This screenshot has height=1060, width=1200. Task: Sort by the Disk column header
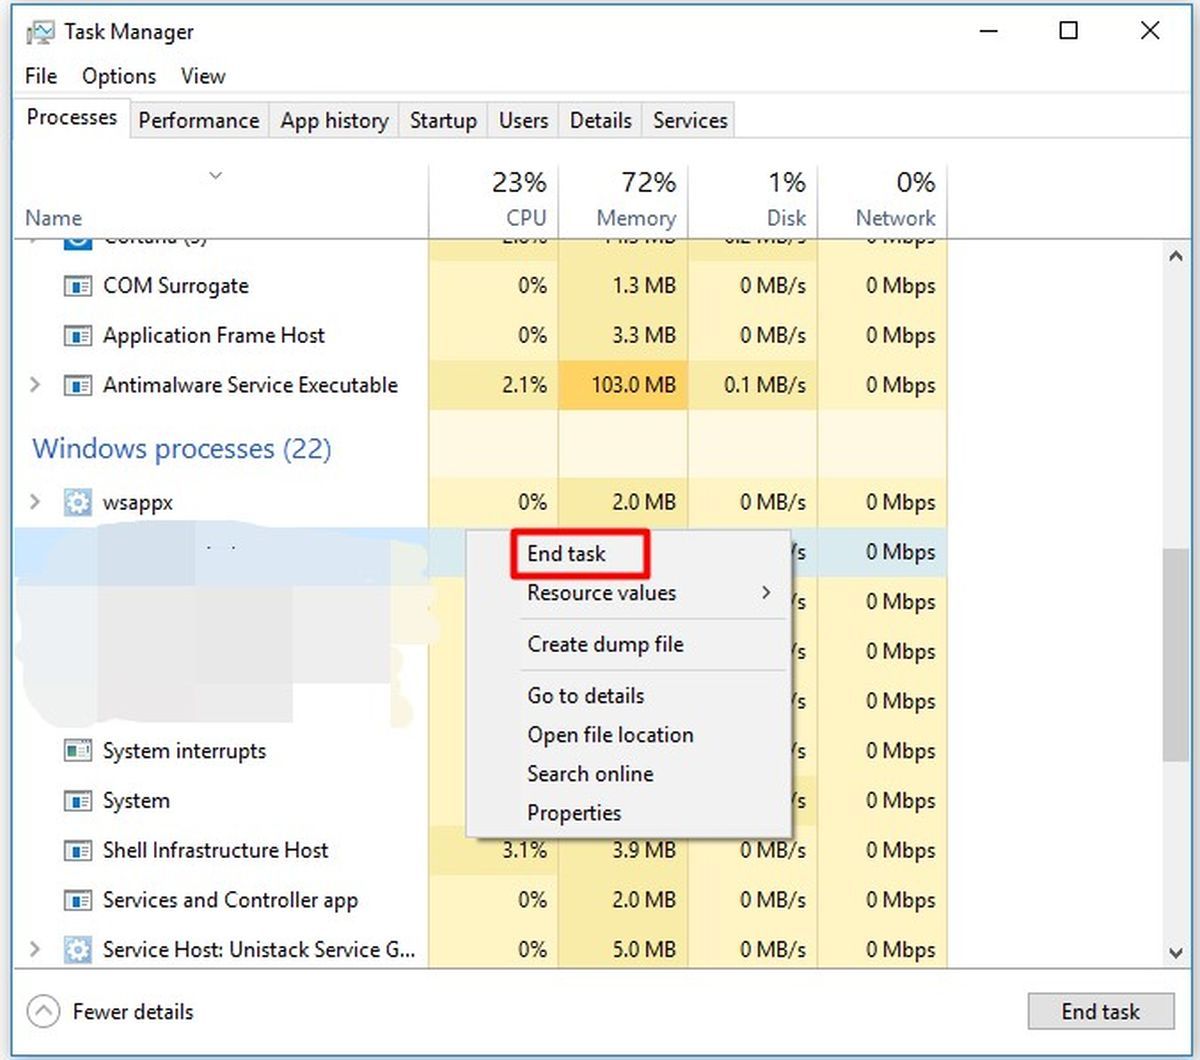[x=753, y=201]
